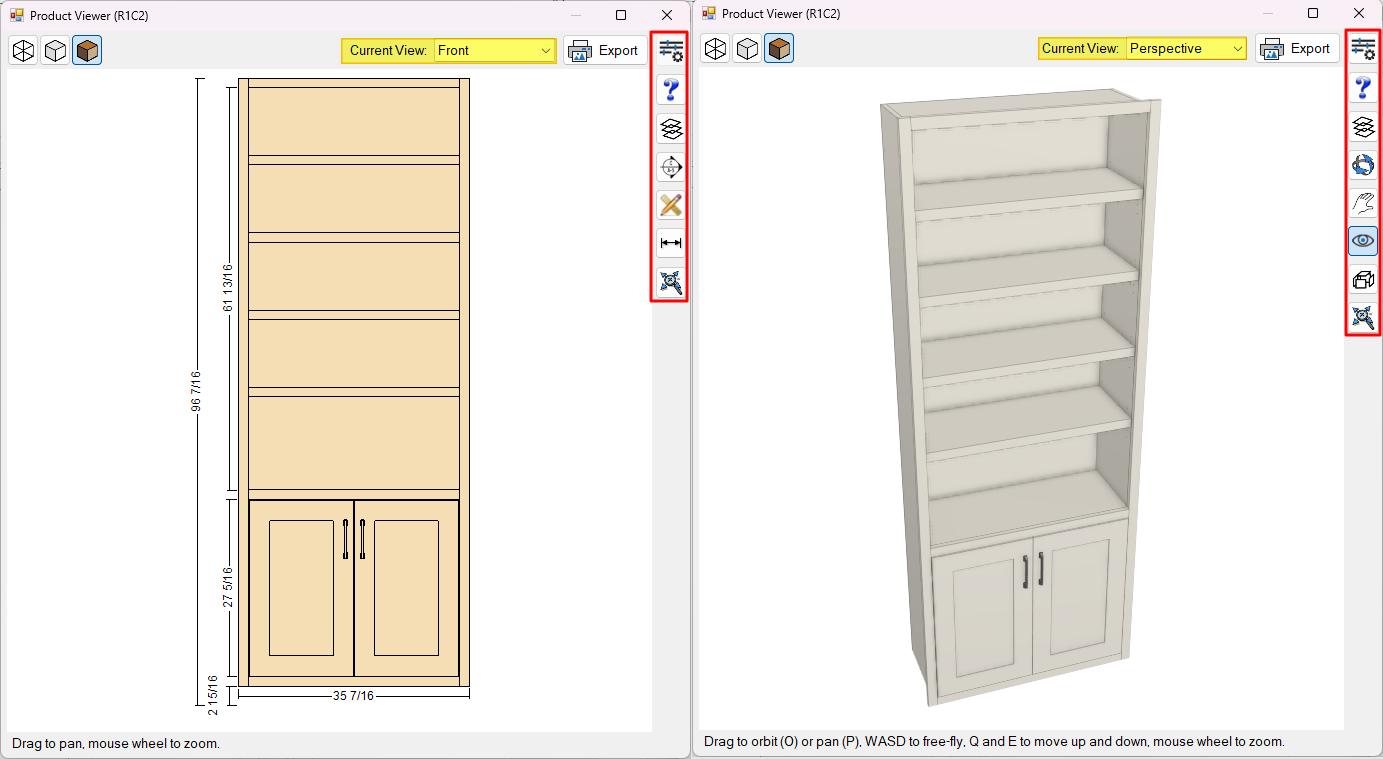This screenshot has height=759, width=1383.
Task: Expand the Current View dropdown showing Perspective
Action: click(x=1186, y=48)
